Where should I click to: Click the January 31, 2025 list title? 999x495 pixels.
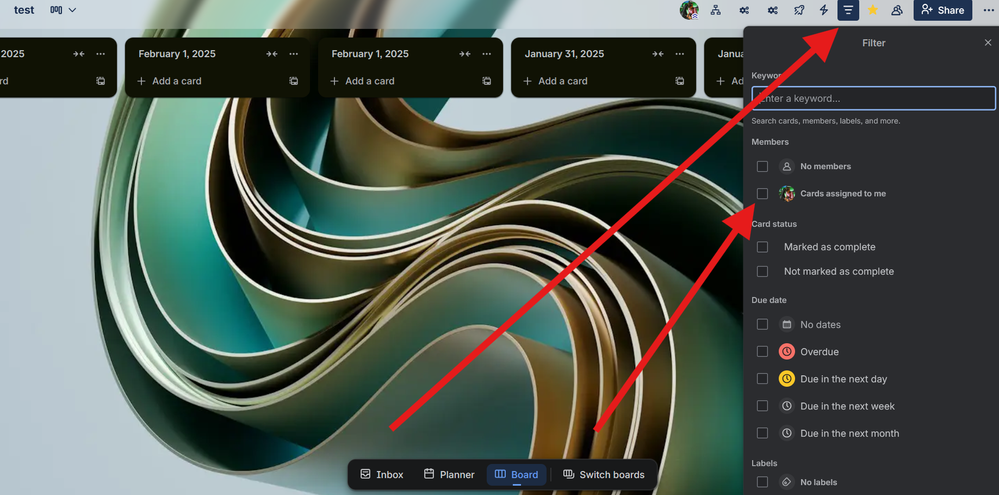(564, 54)
